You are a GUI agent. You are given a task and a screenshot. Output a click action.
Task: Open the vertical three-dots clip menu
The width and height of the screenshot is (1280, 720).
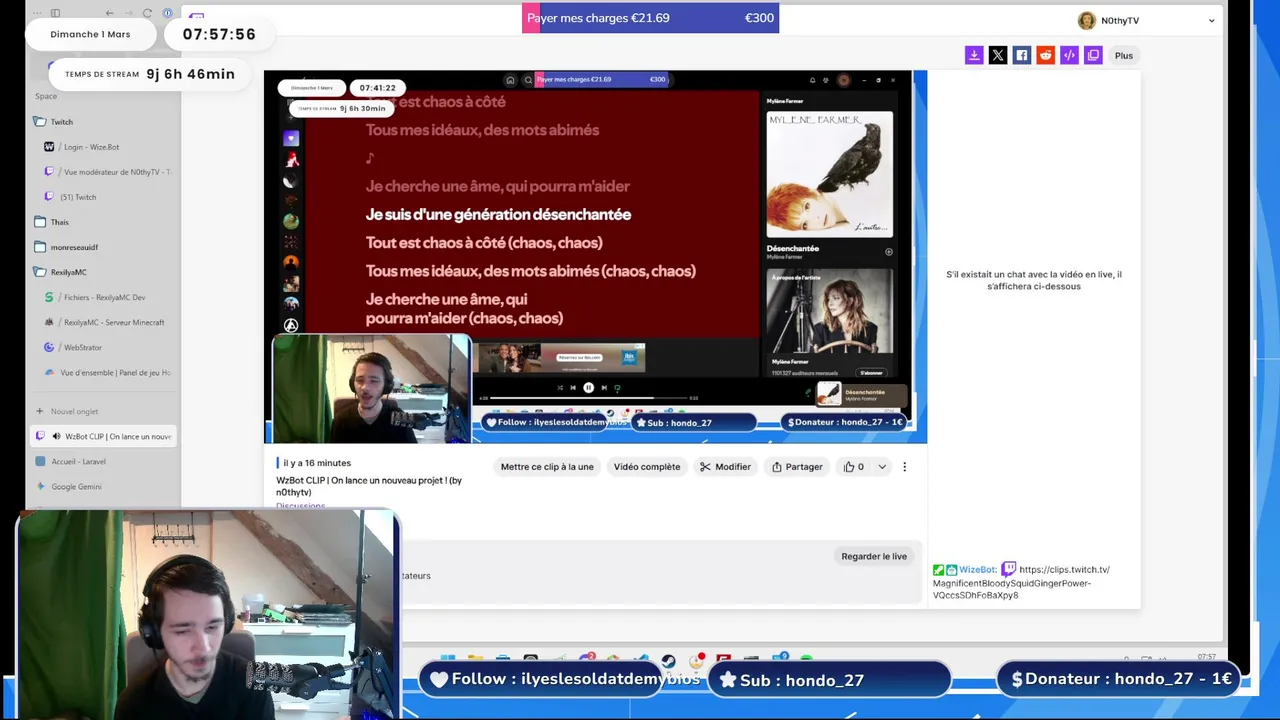pyautogui.click(x=904, y=467)
